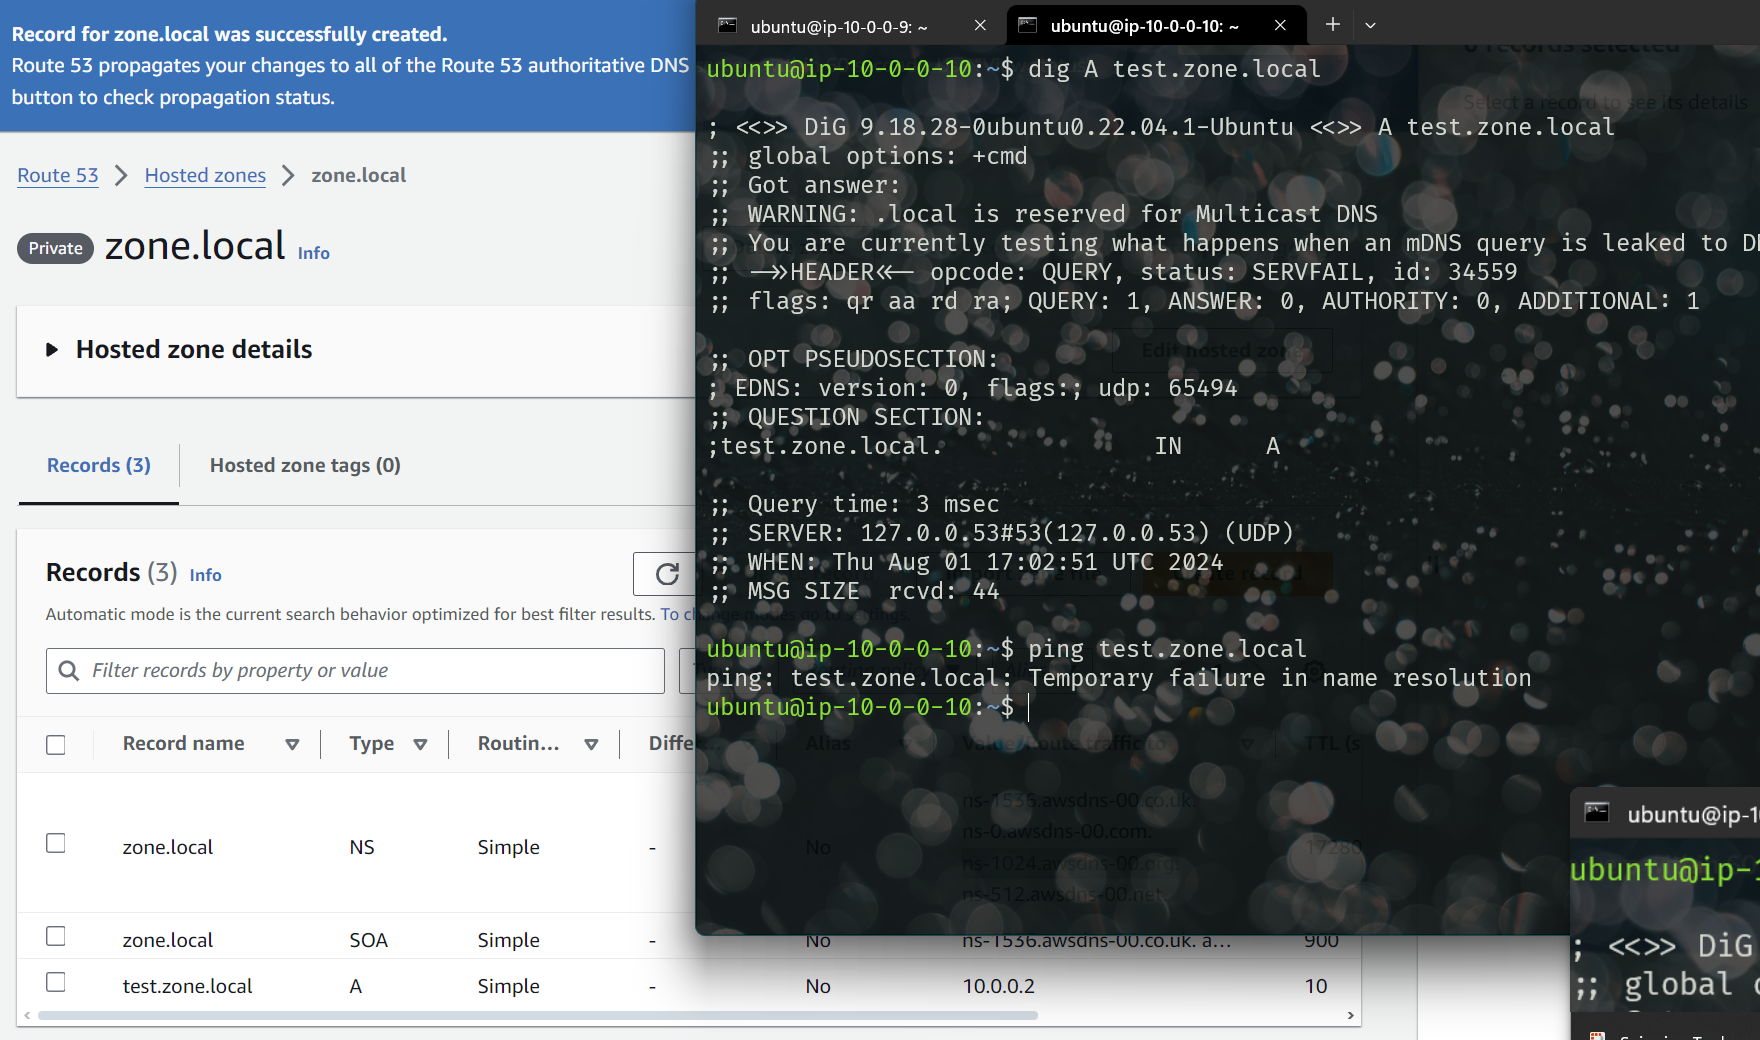This screenshot has width=1760, height=1040.
Task: Open the terminal tab dropdown chevron
Action: (x=1371, y=26)
